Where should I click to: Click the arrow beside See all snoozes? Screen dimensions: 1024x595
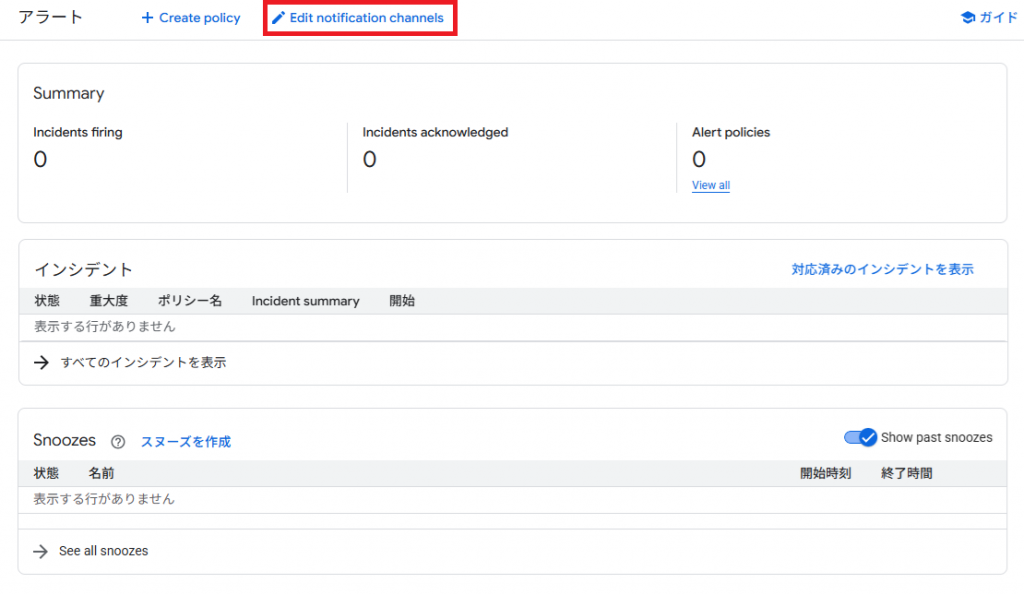click(x=41, y=551)
